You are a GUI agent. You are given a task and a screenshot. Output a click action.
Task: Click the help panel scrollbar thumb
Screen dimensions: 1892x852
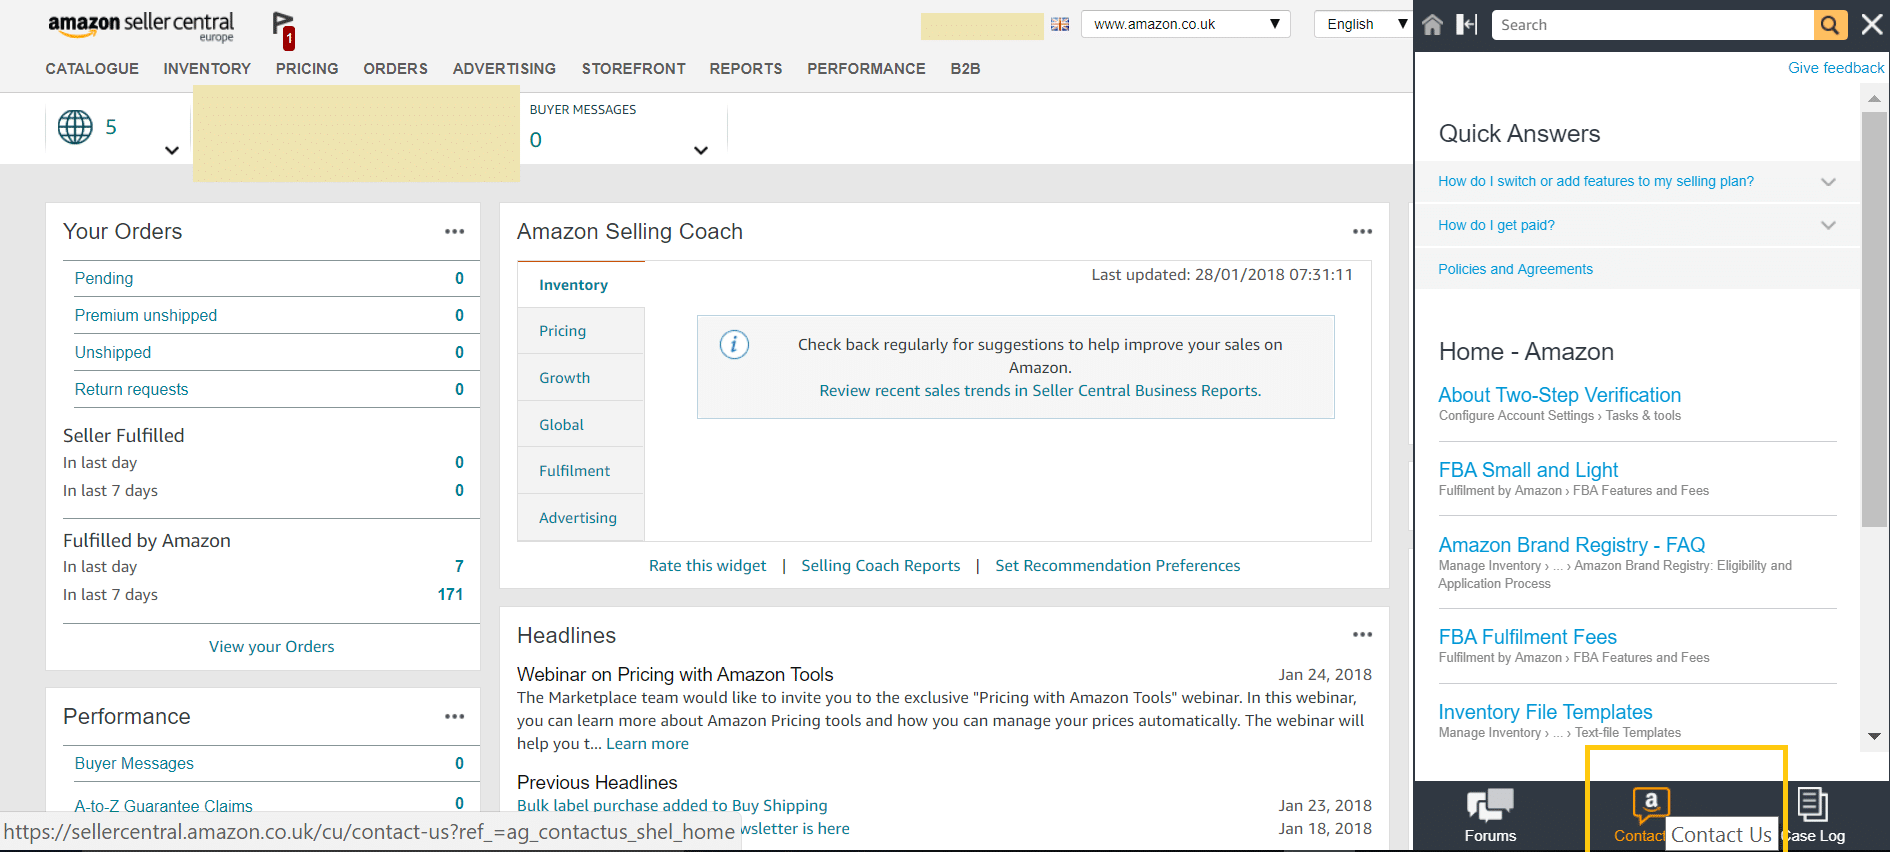(1874, 318)
